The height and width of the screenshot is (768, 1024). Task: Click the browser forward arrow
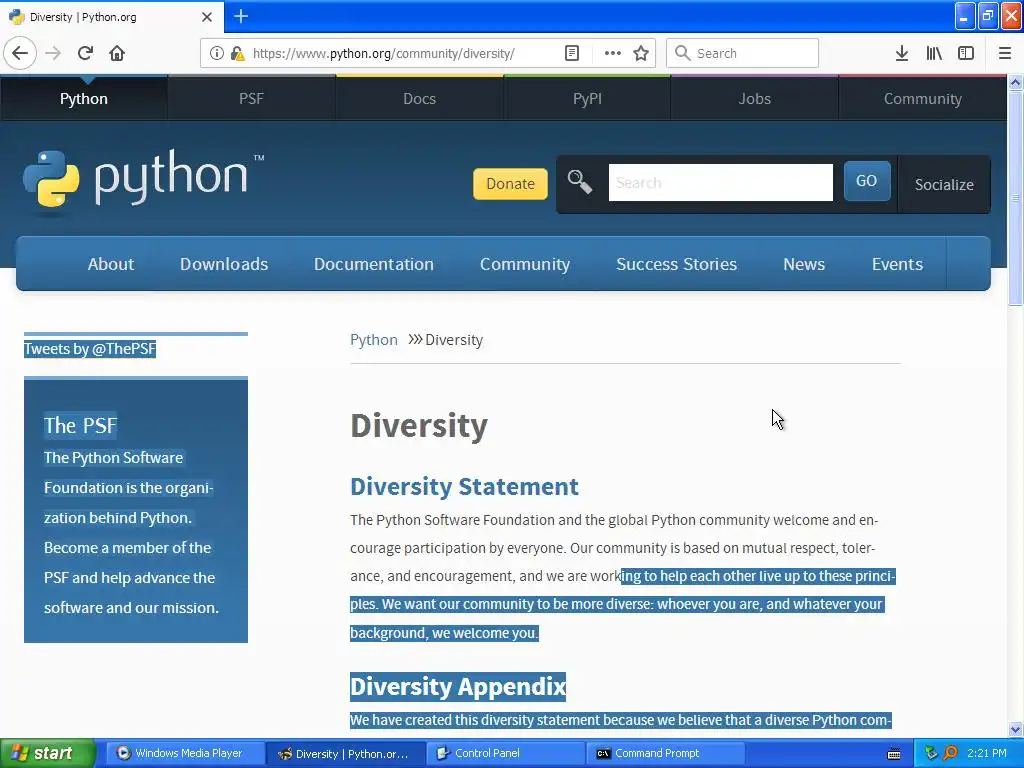(53, 53)
